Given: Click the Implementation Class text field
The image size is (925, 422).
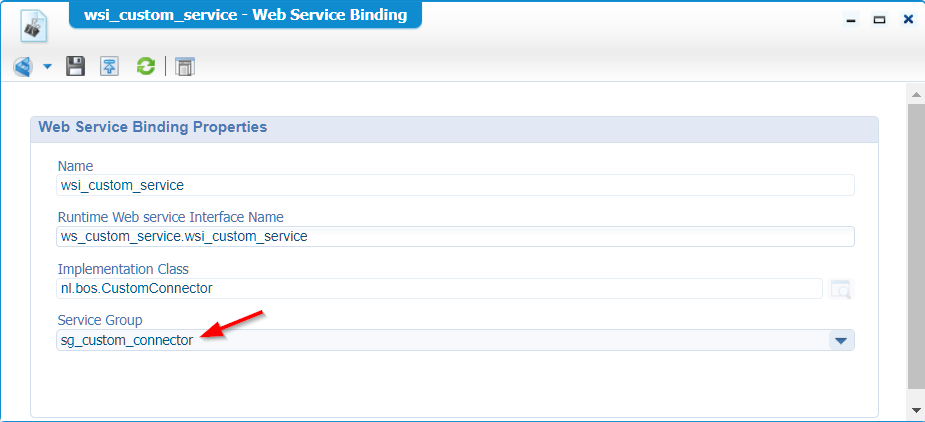Looking at the screenshot, I should pos(438,289).
